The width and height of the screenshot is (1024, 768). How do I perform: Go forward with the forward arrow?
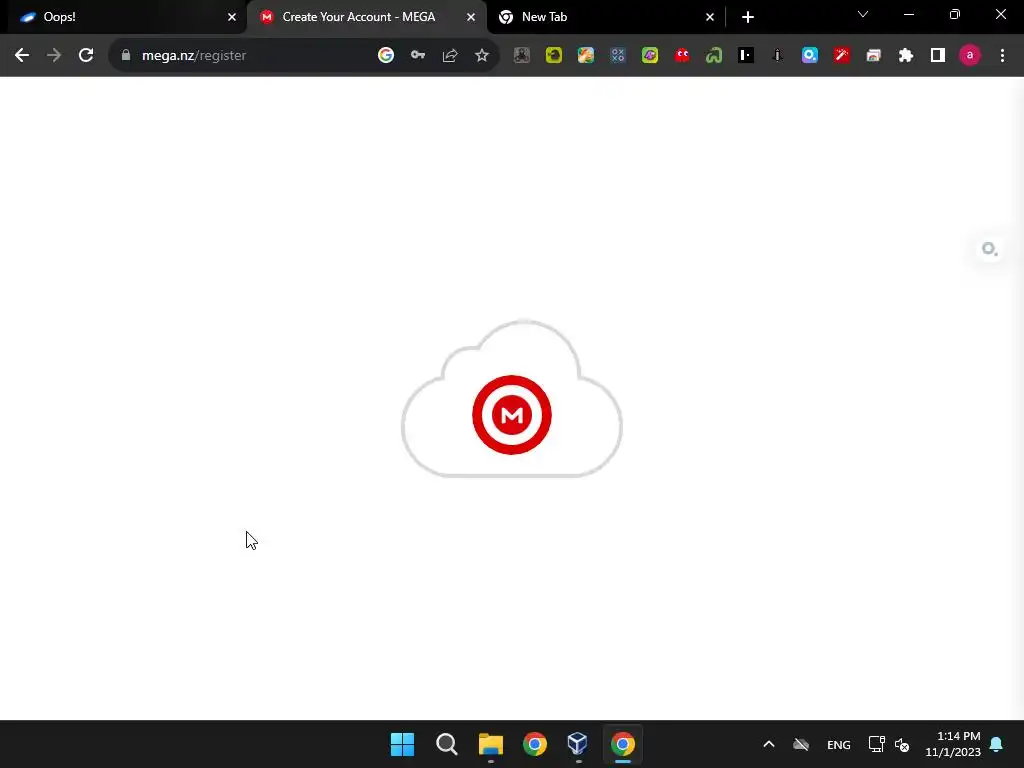pyautogui.click(x=54, y=56)
